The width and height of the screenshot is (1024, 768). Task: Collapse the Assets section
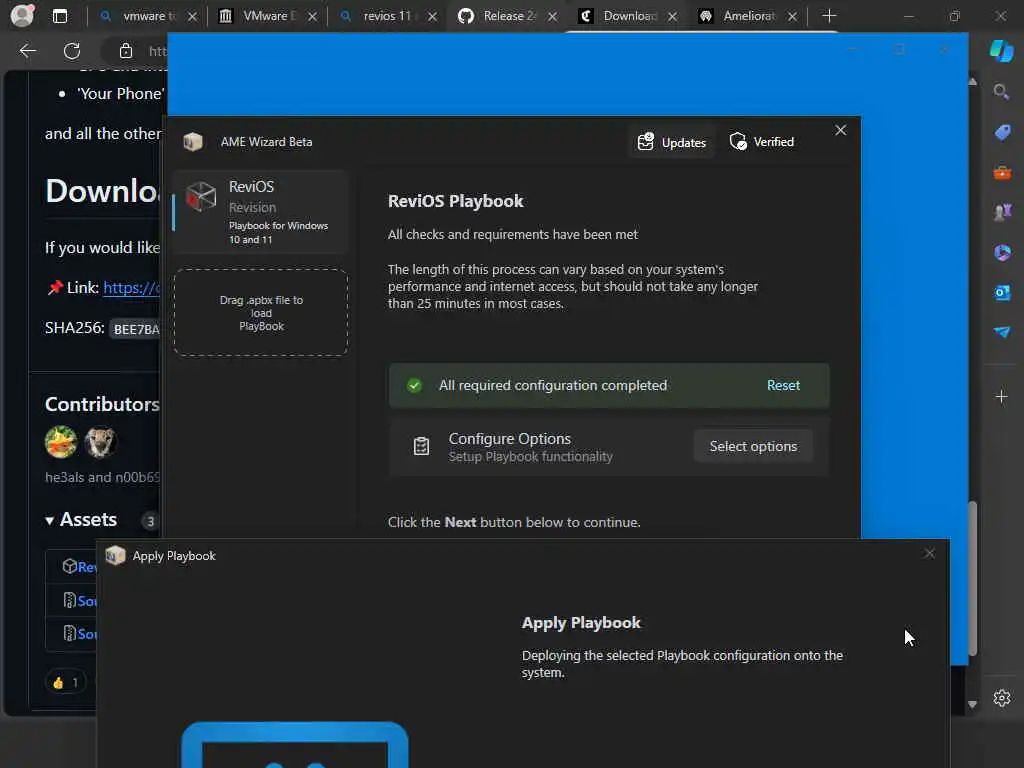point(81,520)
